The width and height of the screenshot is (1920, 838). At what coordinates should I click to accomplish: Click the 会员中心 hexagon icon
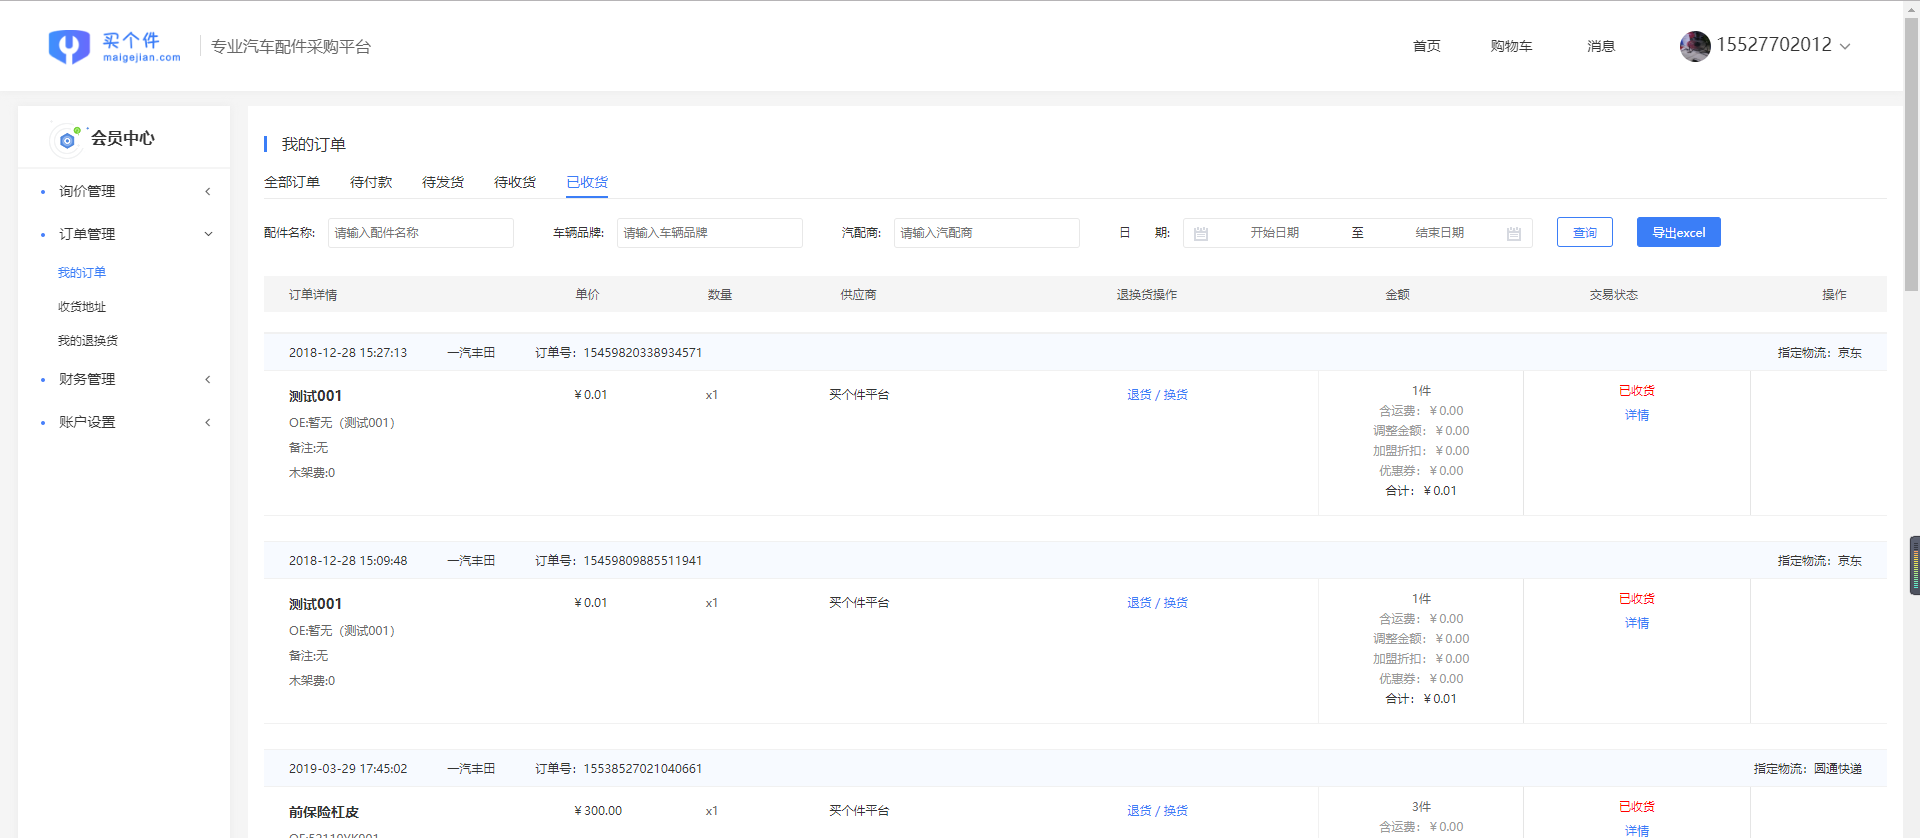coord(67,139)
